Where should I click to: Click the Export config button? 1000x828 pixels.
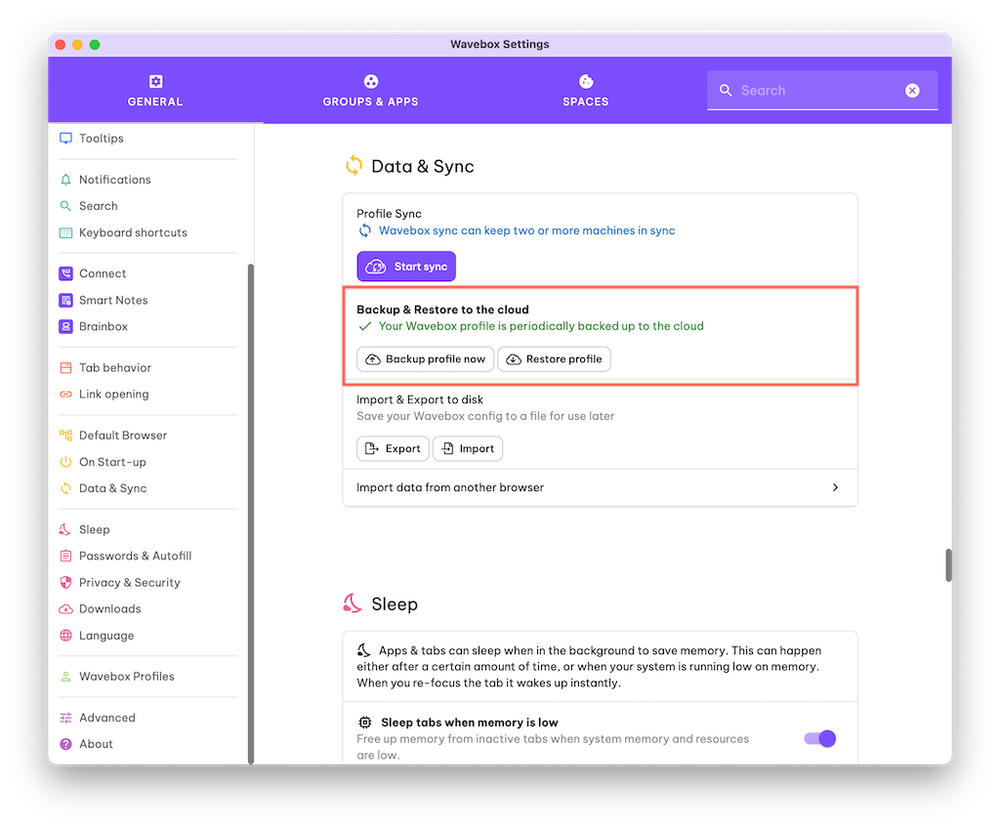(x=392, y=448)
